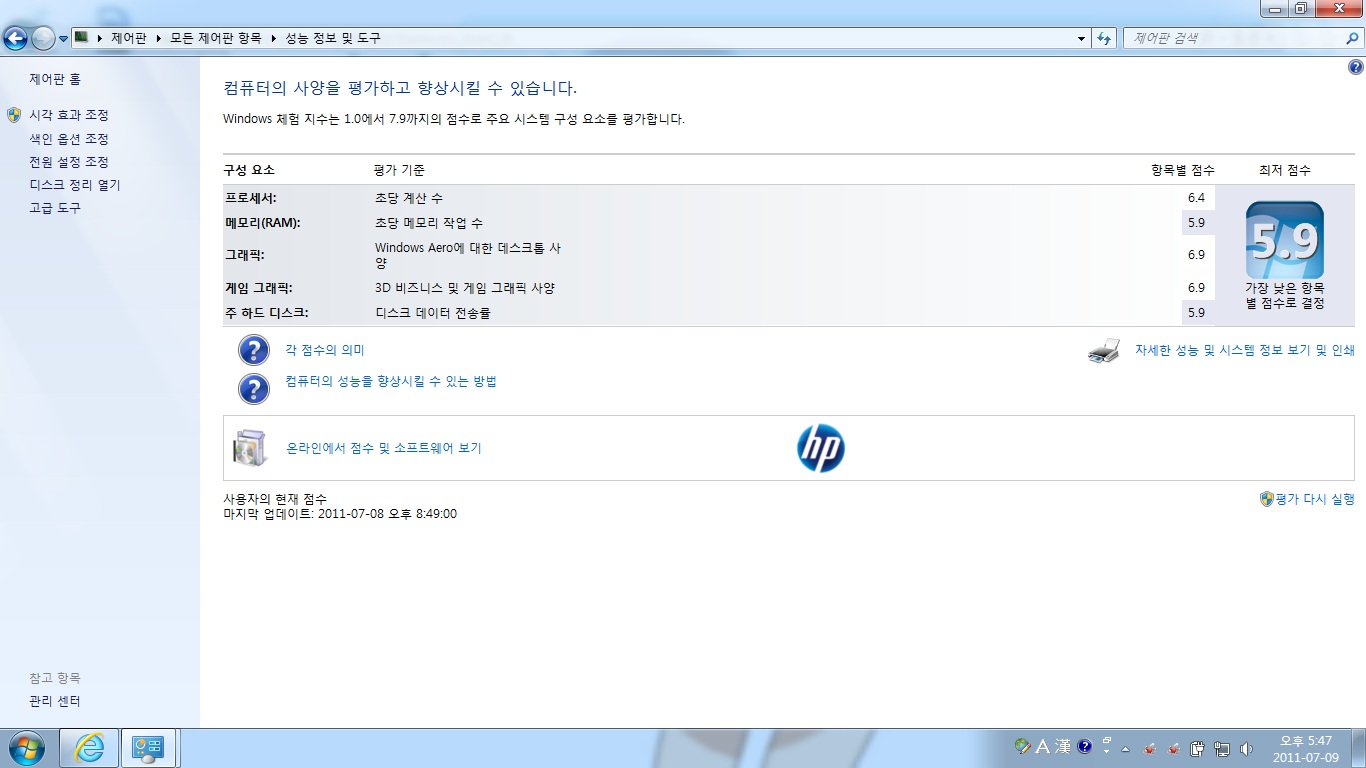
Task: Expand the breadcrumb arrow after 제어판
Action: 158,38
